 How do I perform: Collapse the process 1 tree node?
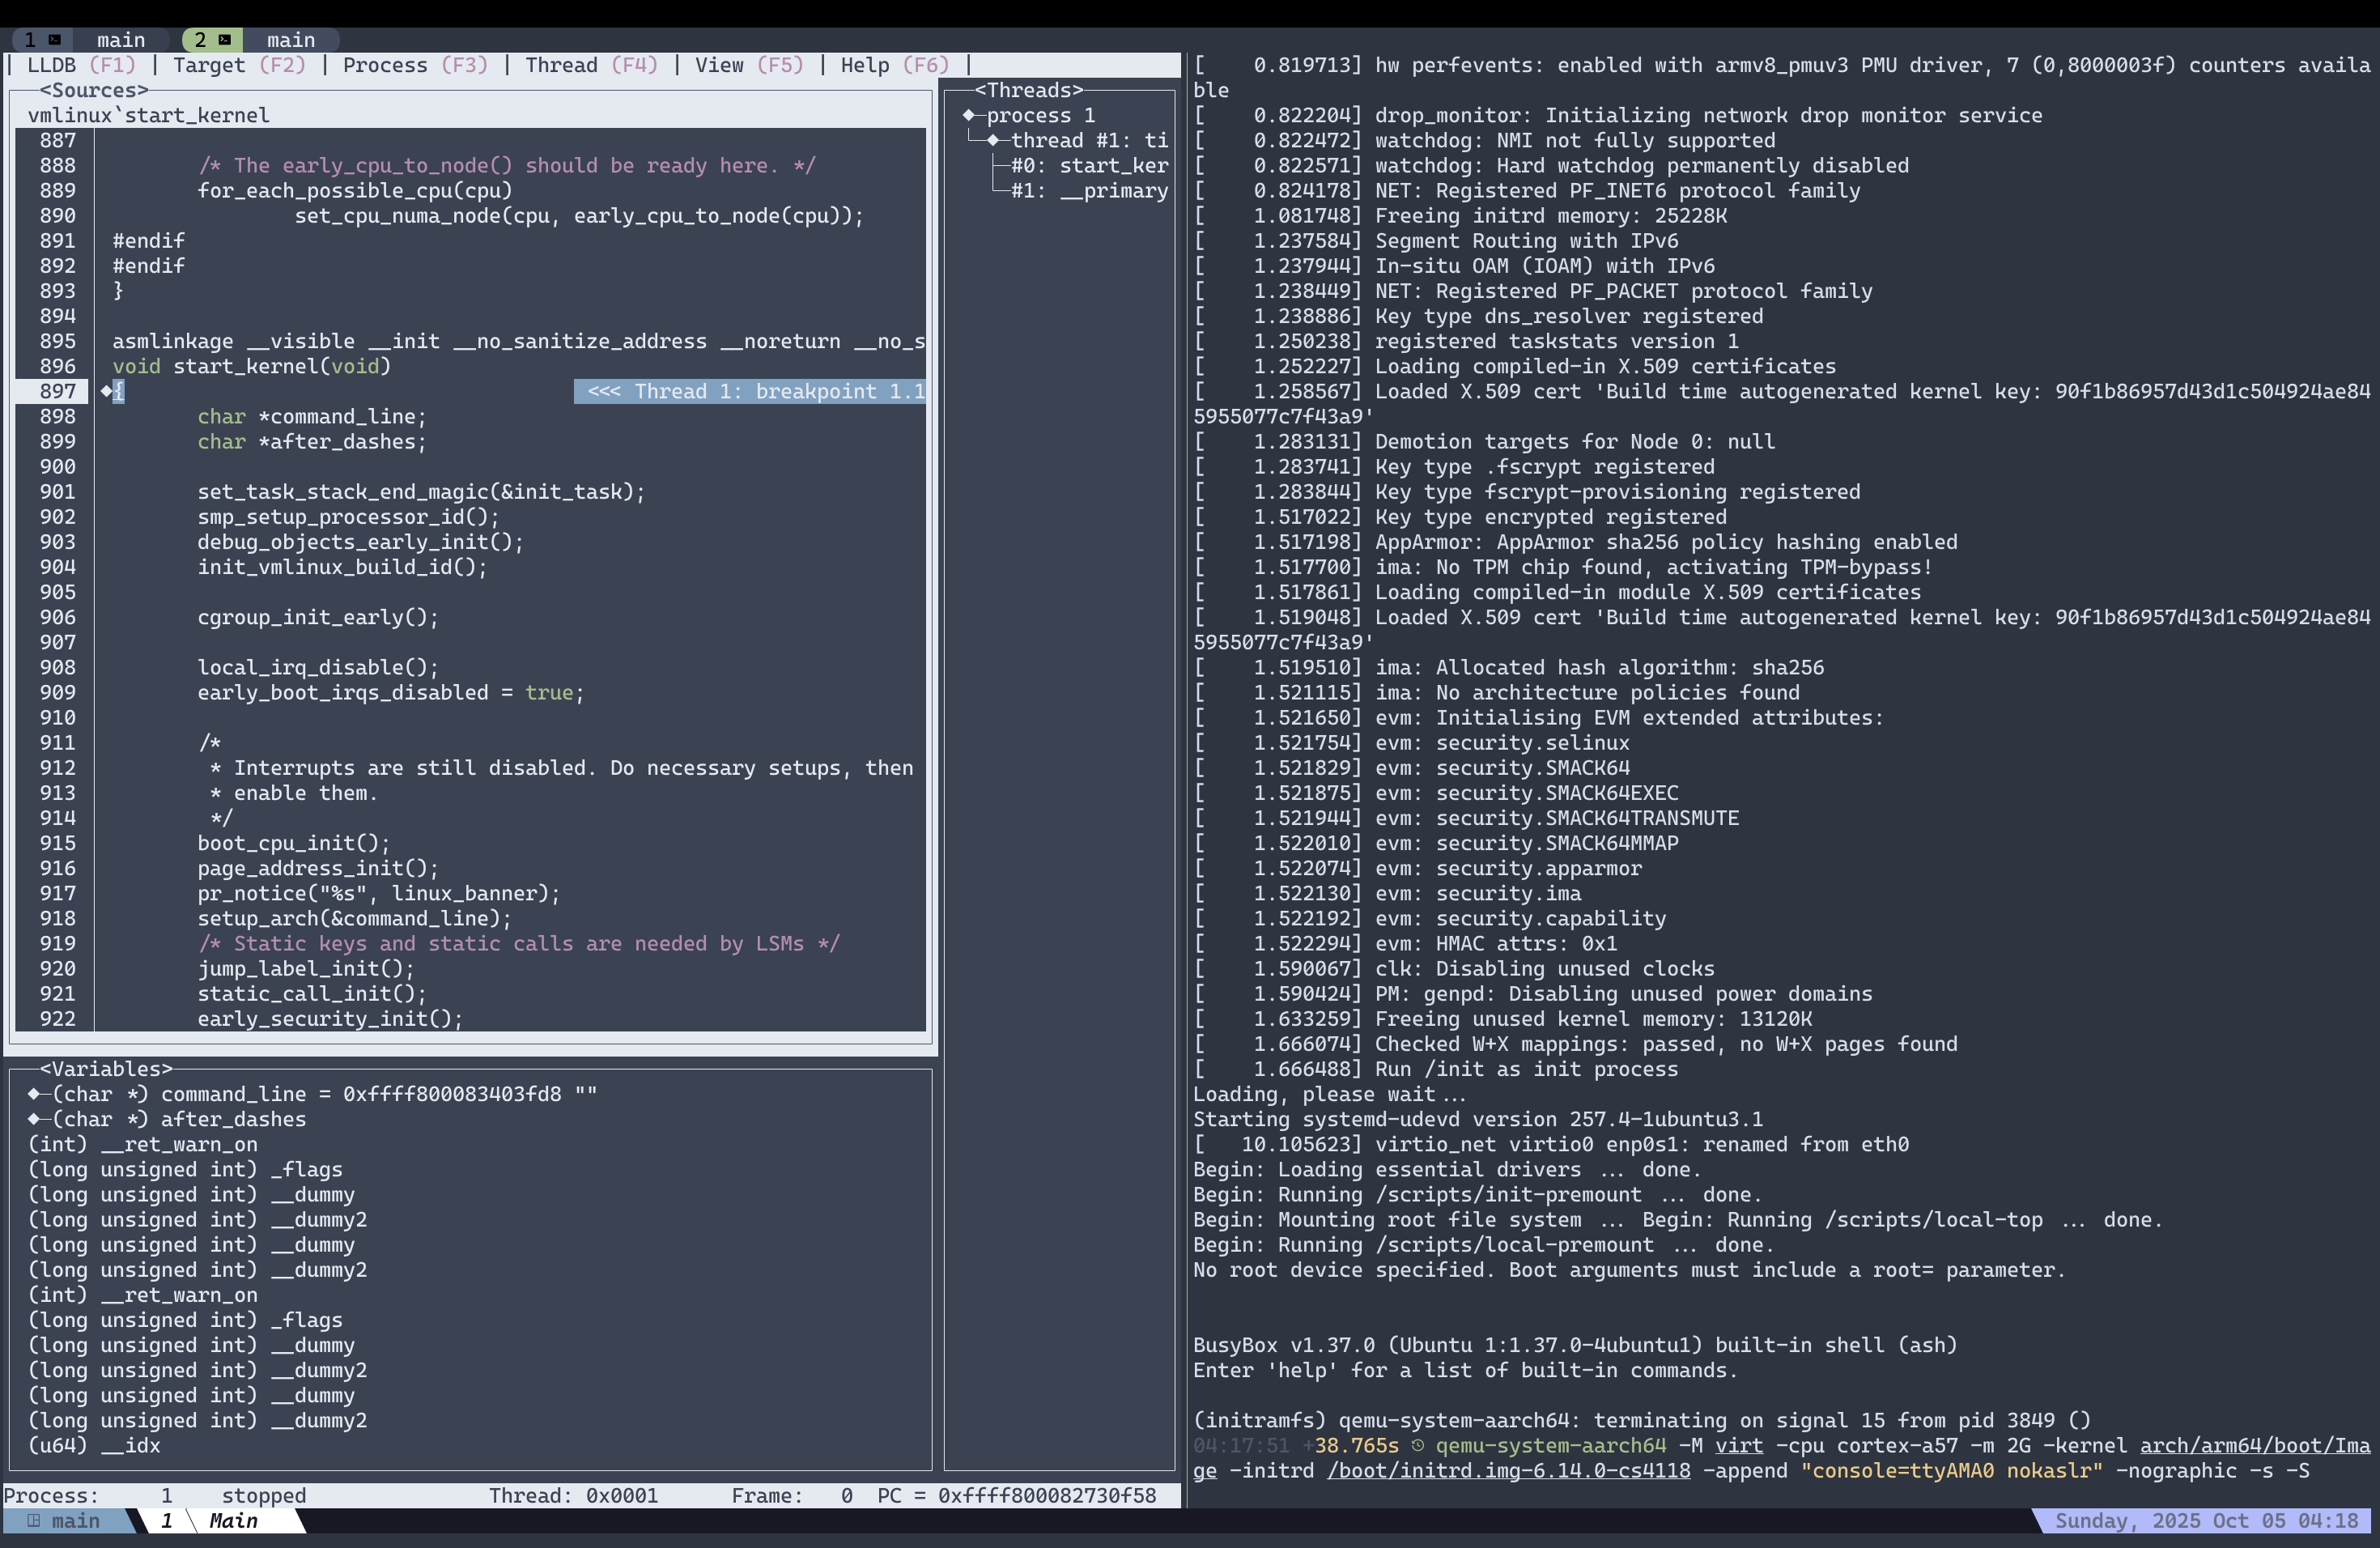[x=968, y=115]
